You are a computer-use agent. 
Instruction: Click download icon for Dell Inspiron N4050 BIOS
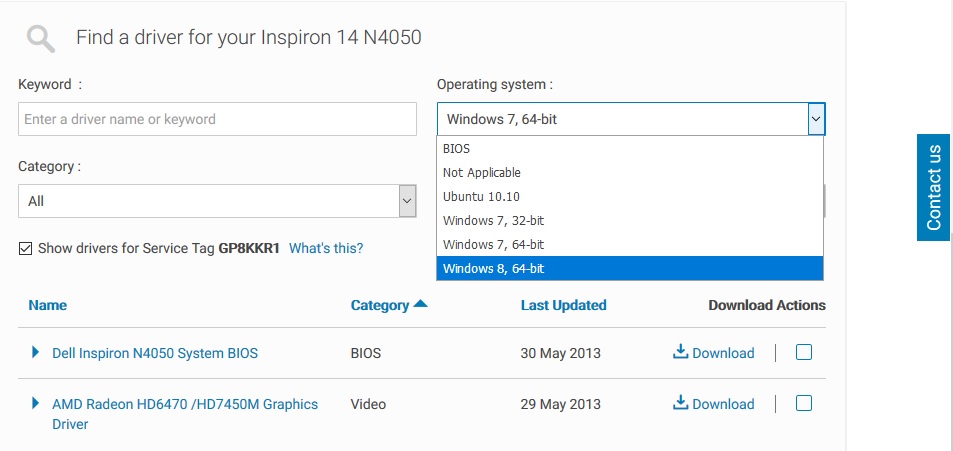(x=680, y=352)
